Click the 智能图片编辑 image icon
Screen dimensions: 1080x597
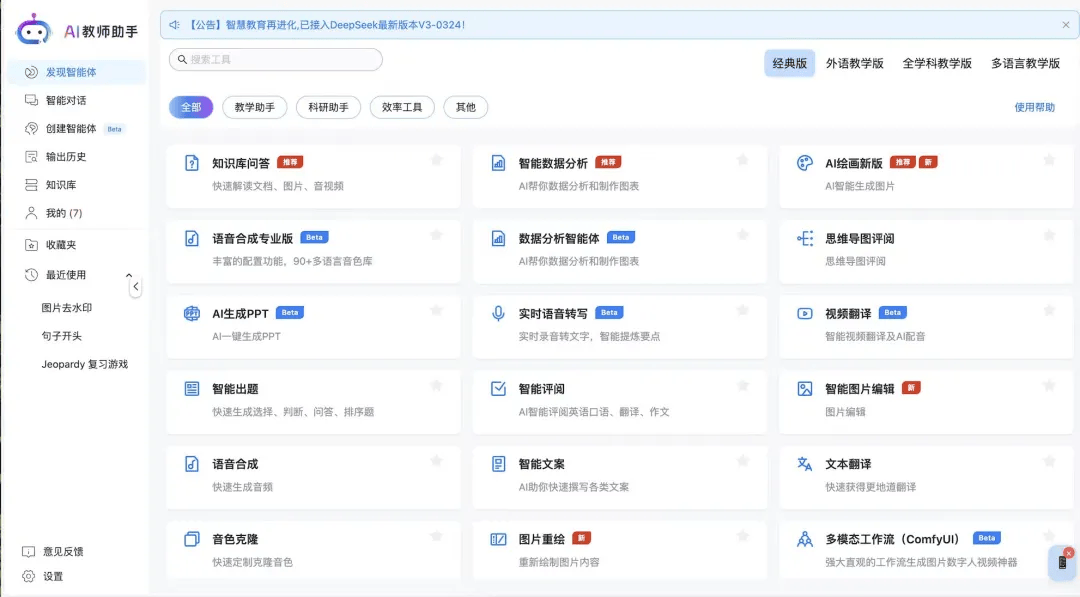point(805,389)
